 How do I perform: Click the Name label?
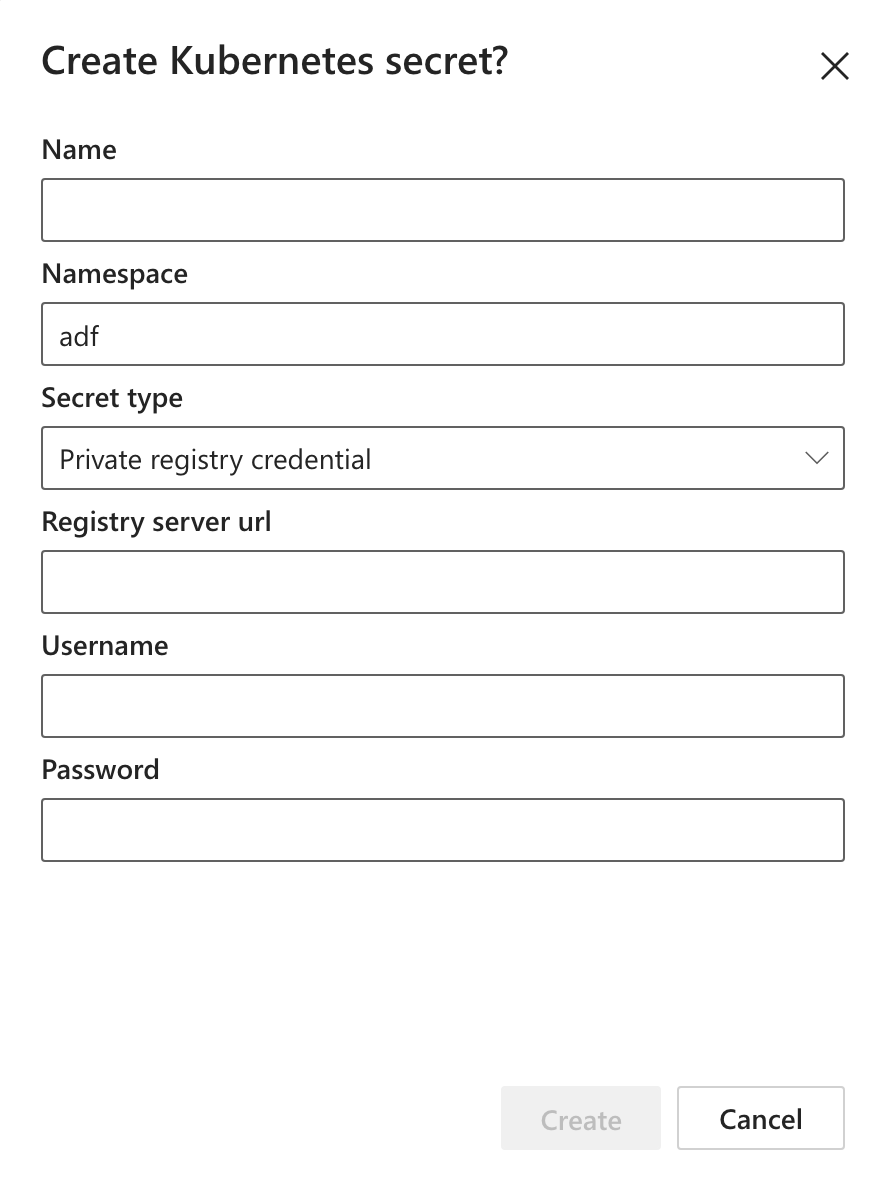[79, 150]
